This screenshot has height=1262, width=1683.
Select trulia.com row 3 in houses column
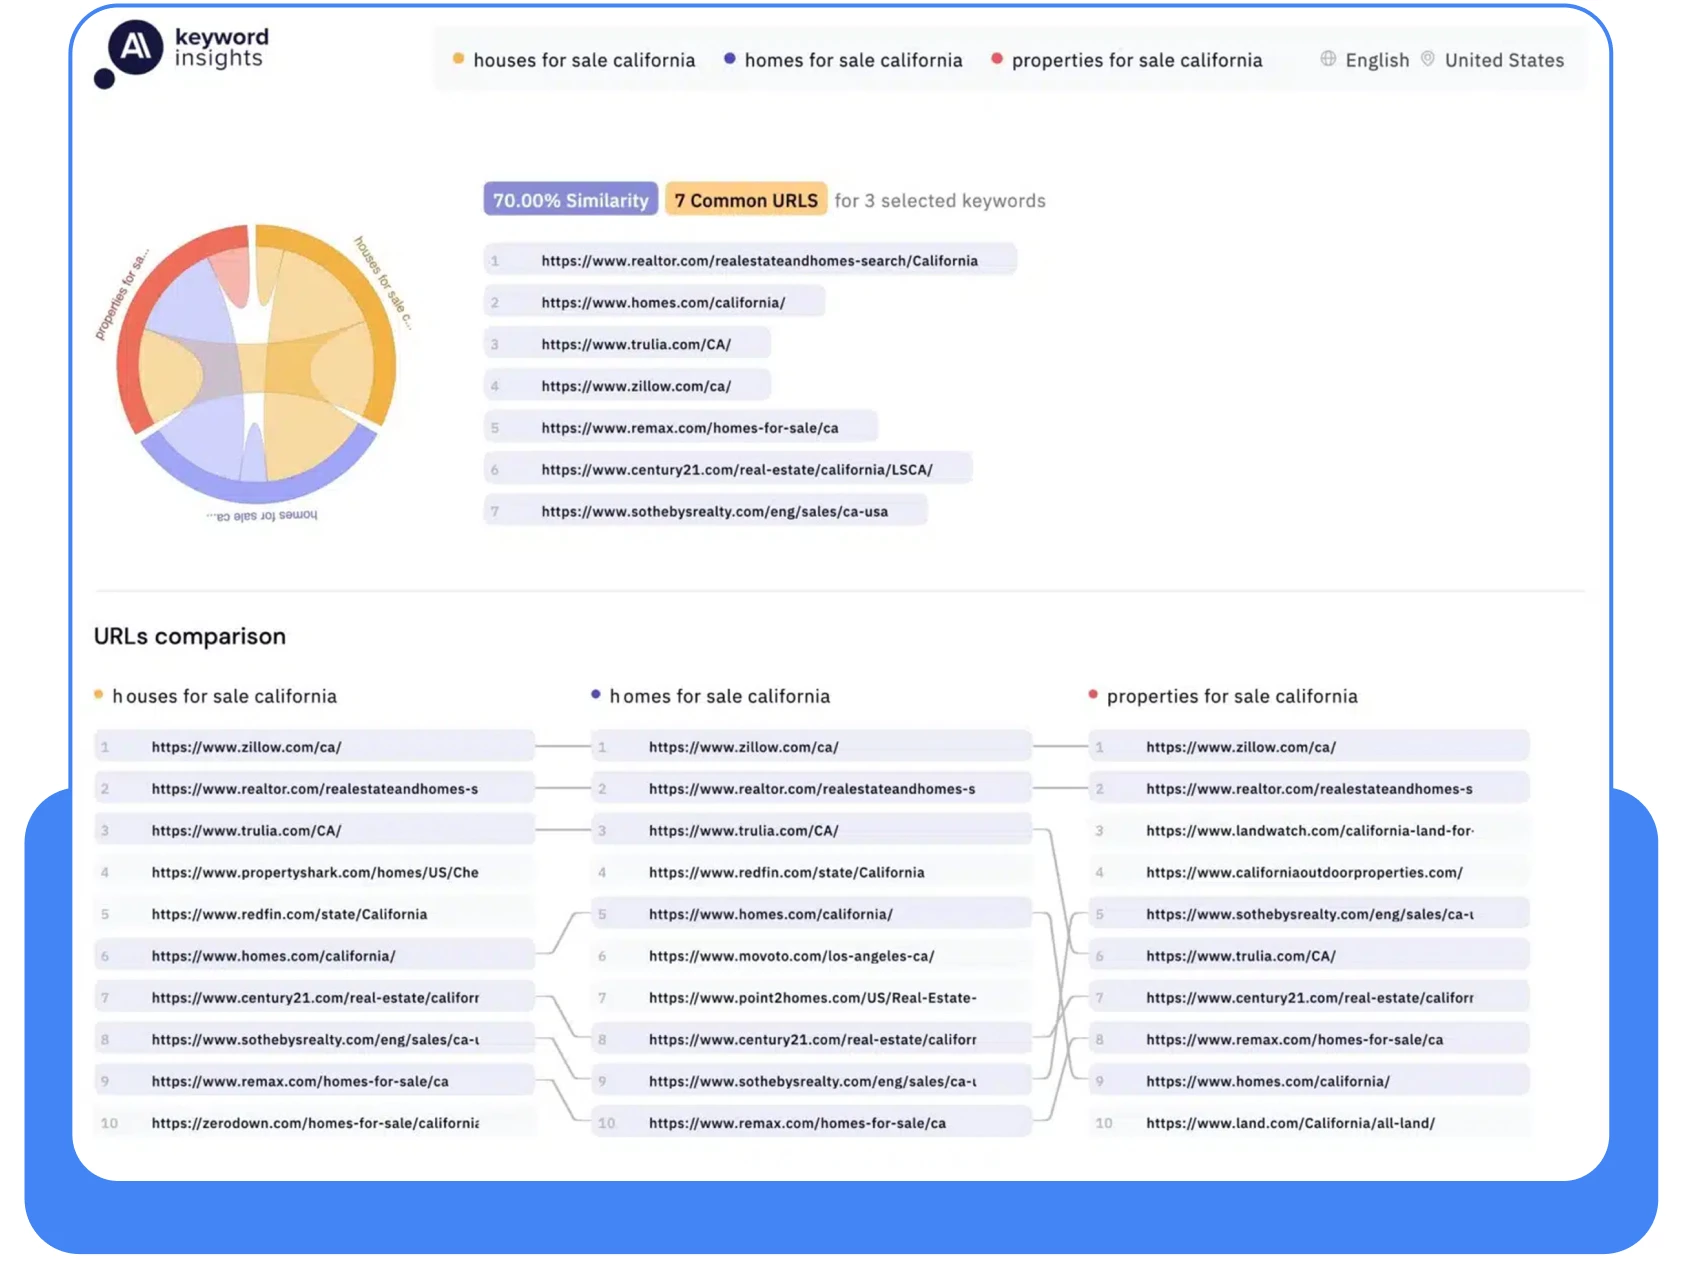(x=314, y=830)
